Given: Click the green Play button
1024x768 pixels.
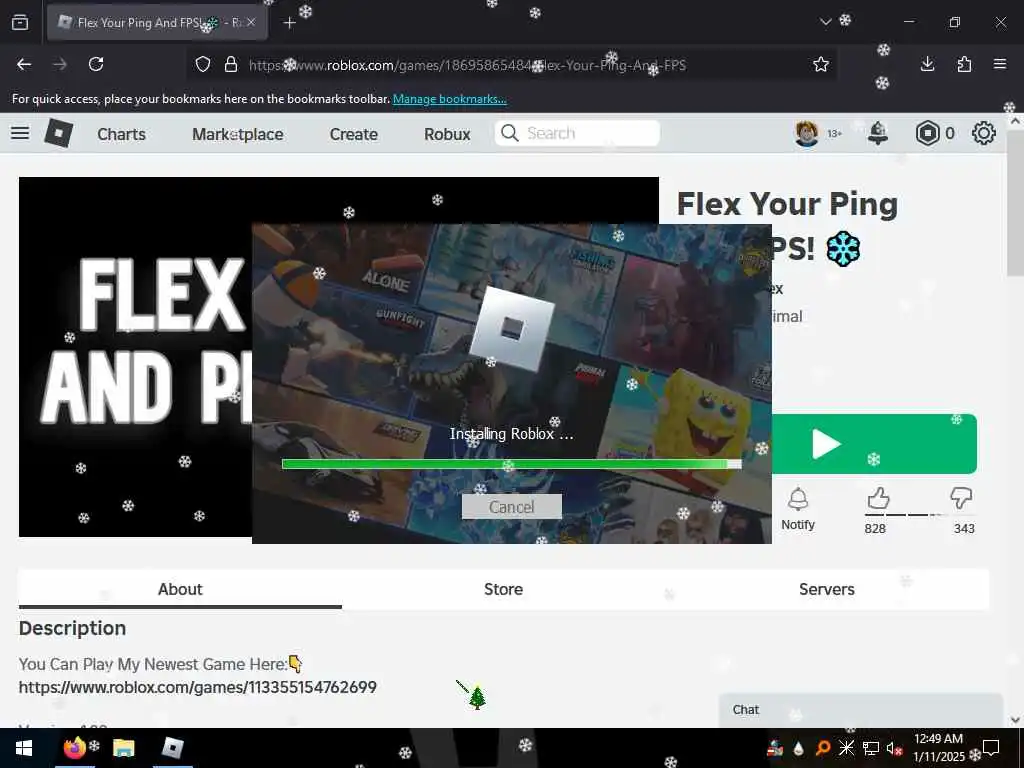Looking at the screenshot, I should 874,444.
